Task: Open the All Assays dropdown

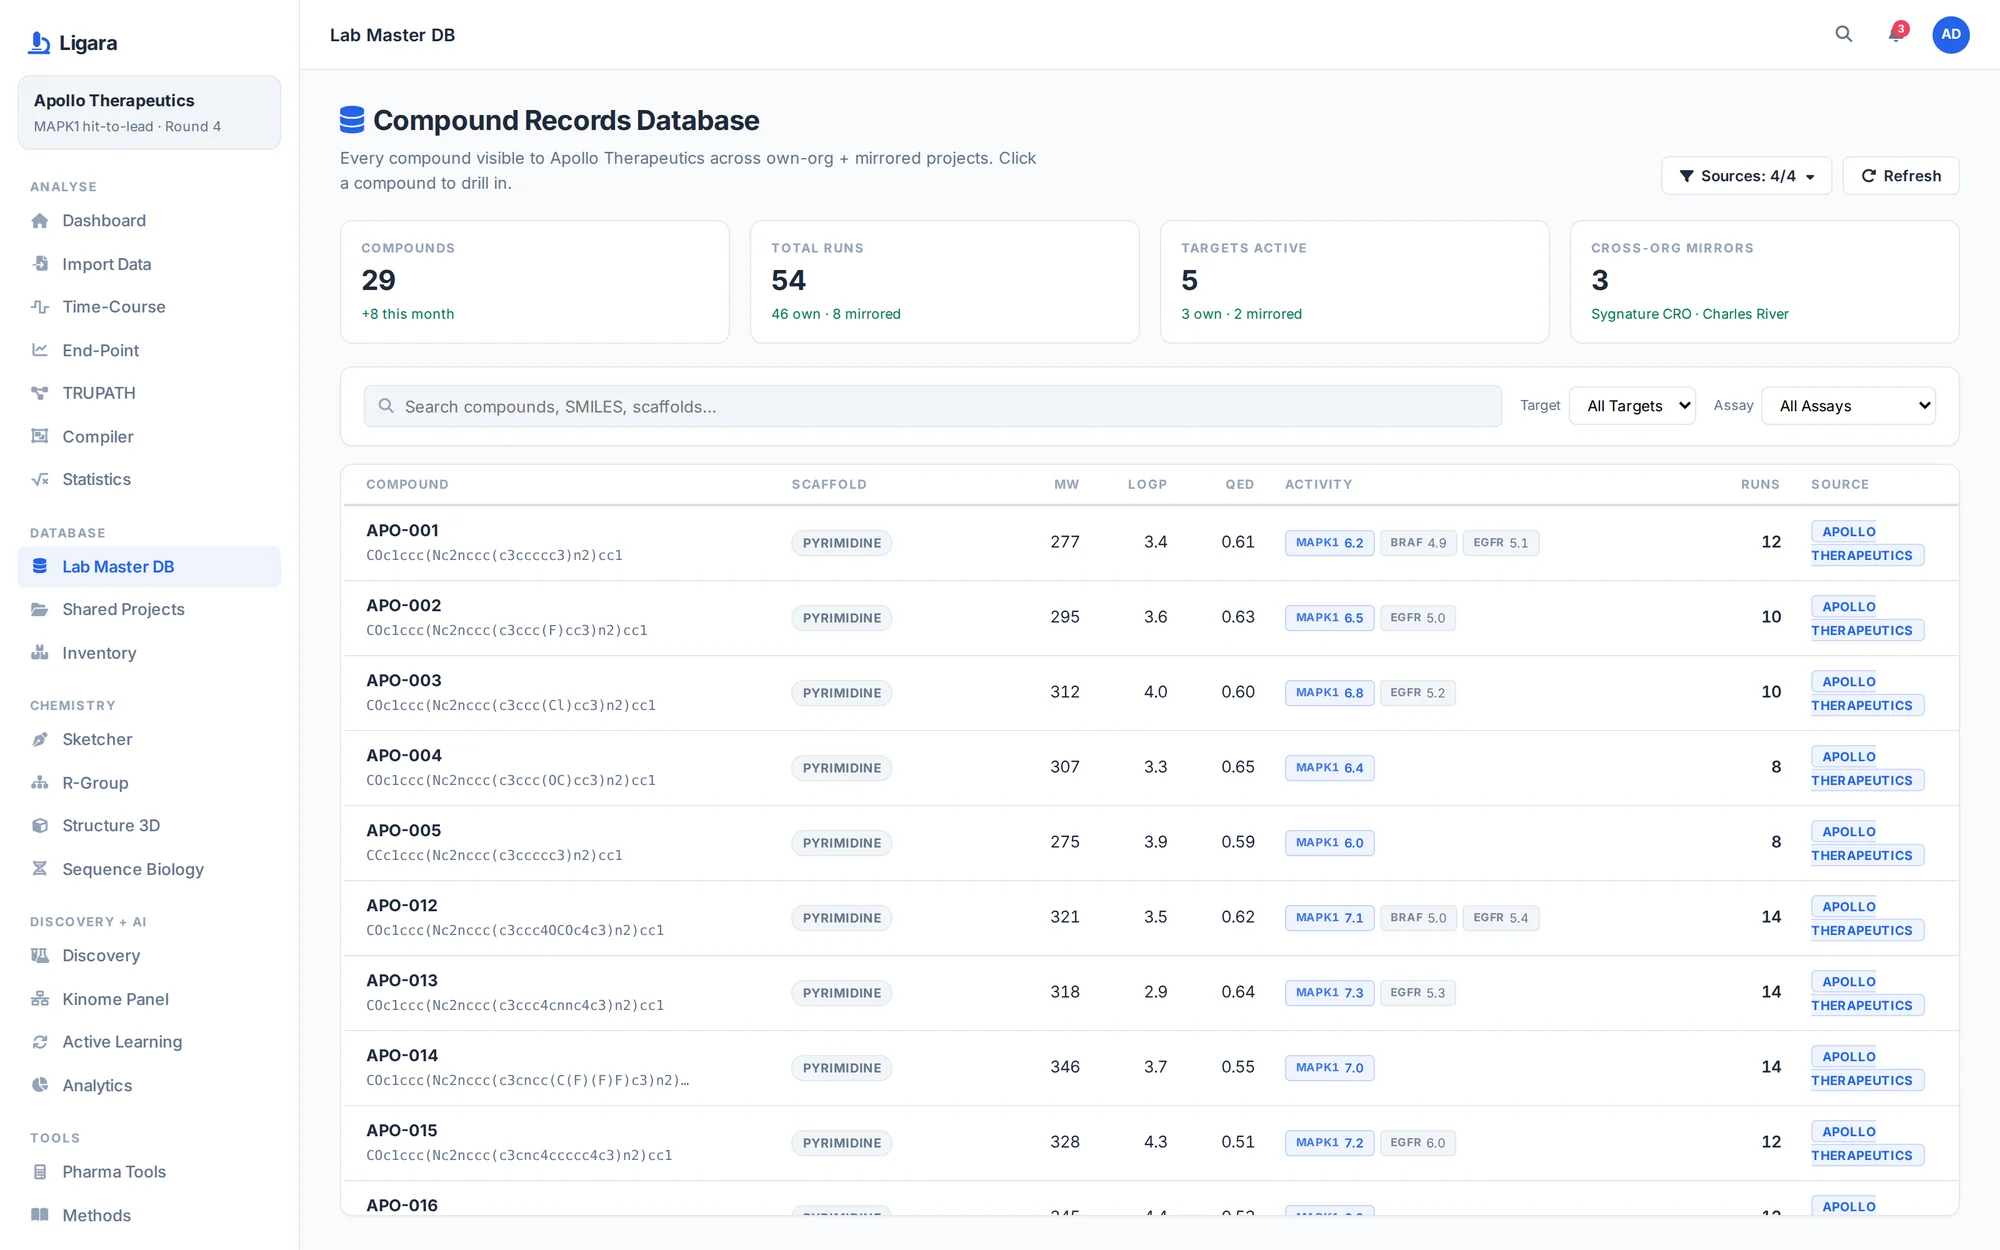Action: [1848, 406]
